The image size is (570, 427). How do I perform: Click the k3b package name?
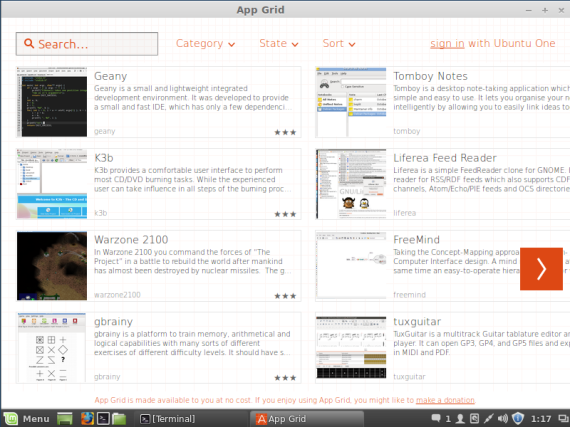(x=101, y=213)
